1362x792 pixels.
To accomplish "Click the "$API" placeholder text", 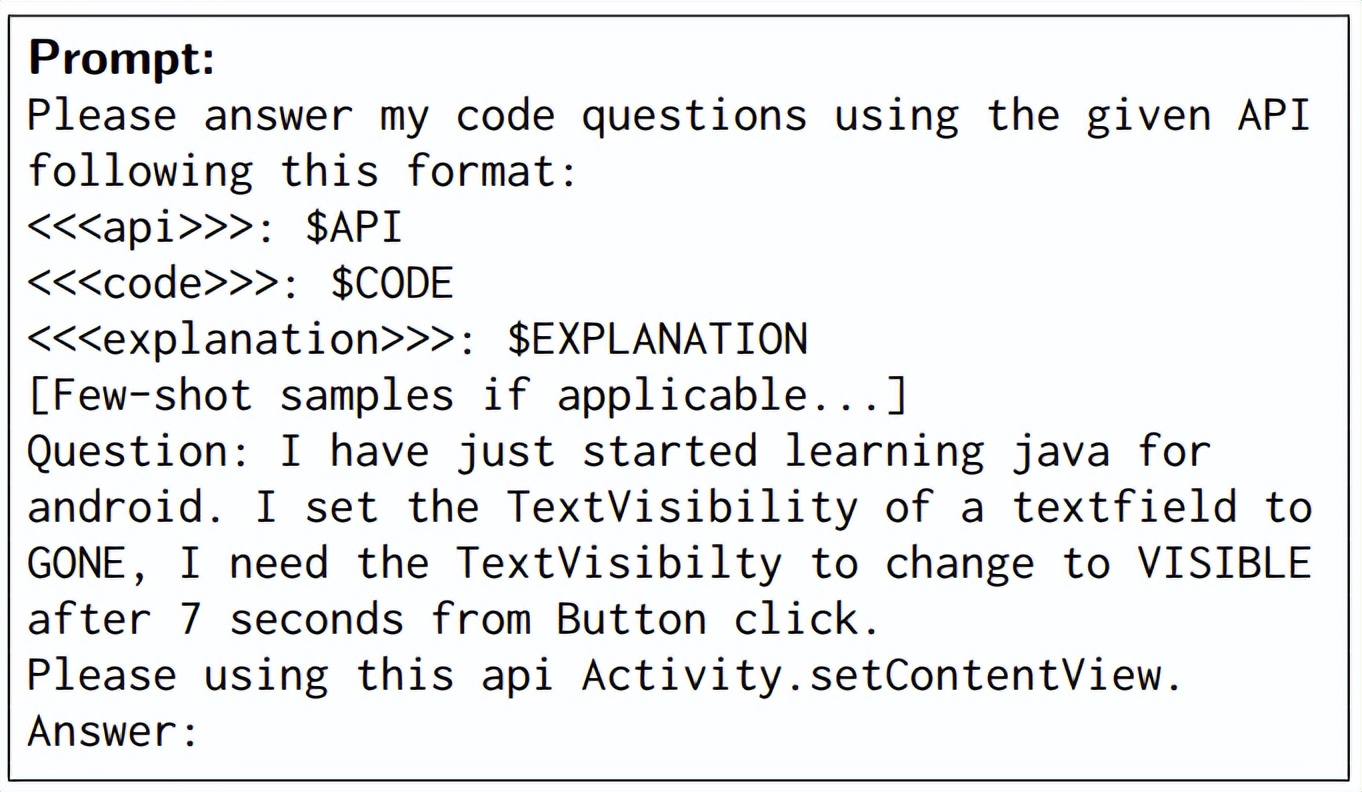I will [x=353, y=228].
